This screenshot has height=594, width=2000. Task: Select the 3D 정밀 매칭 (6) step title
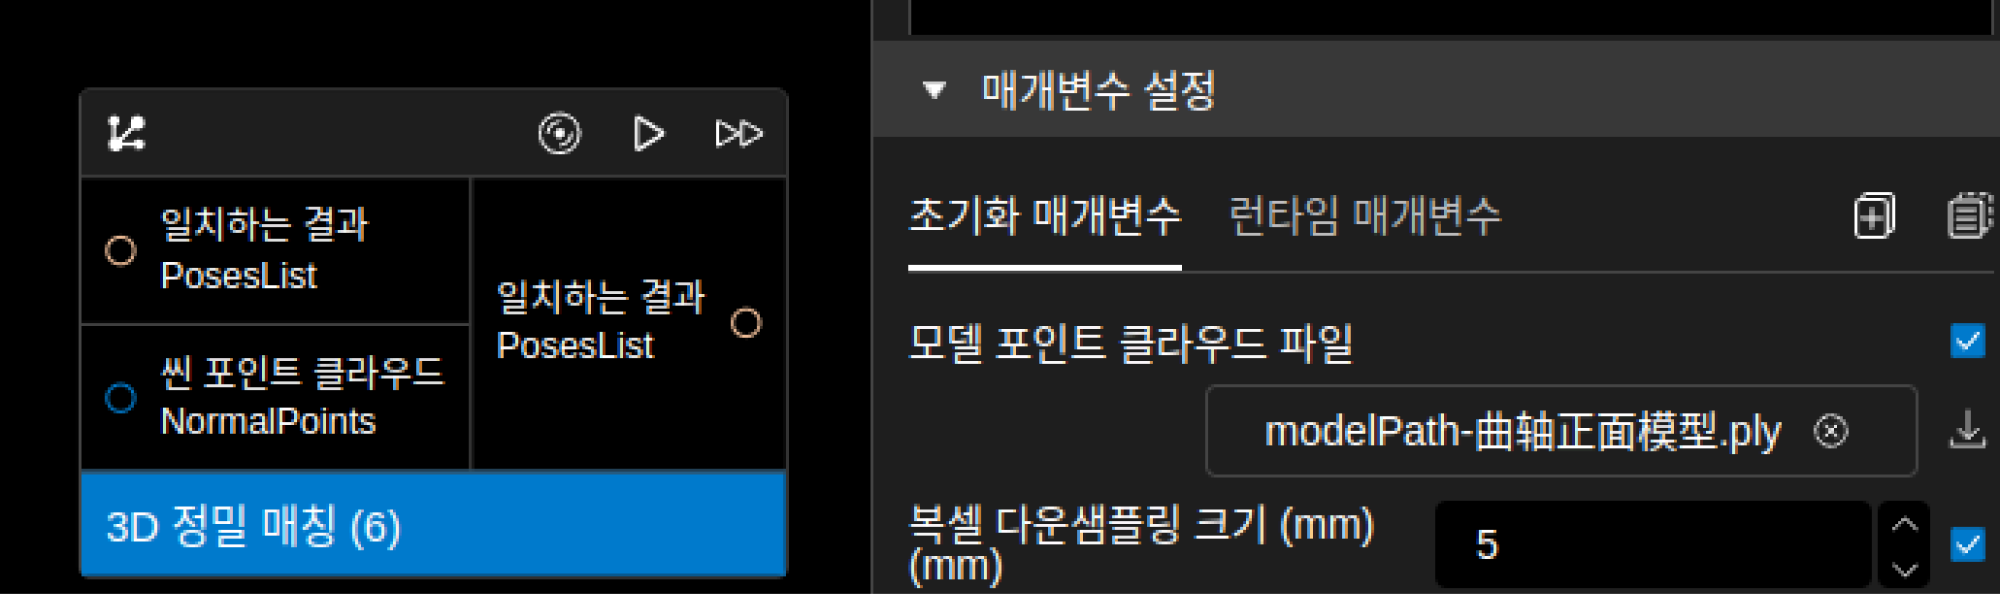point(253,526)
